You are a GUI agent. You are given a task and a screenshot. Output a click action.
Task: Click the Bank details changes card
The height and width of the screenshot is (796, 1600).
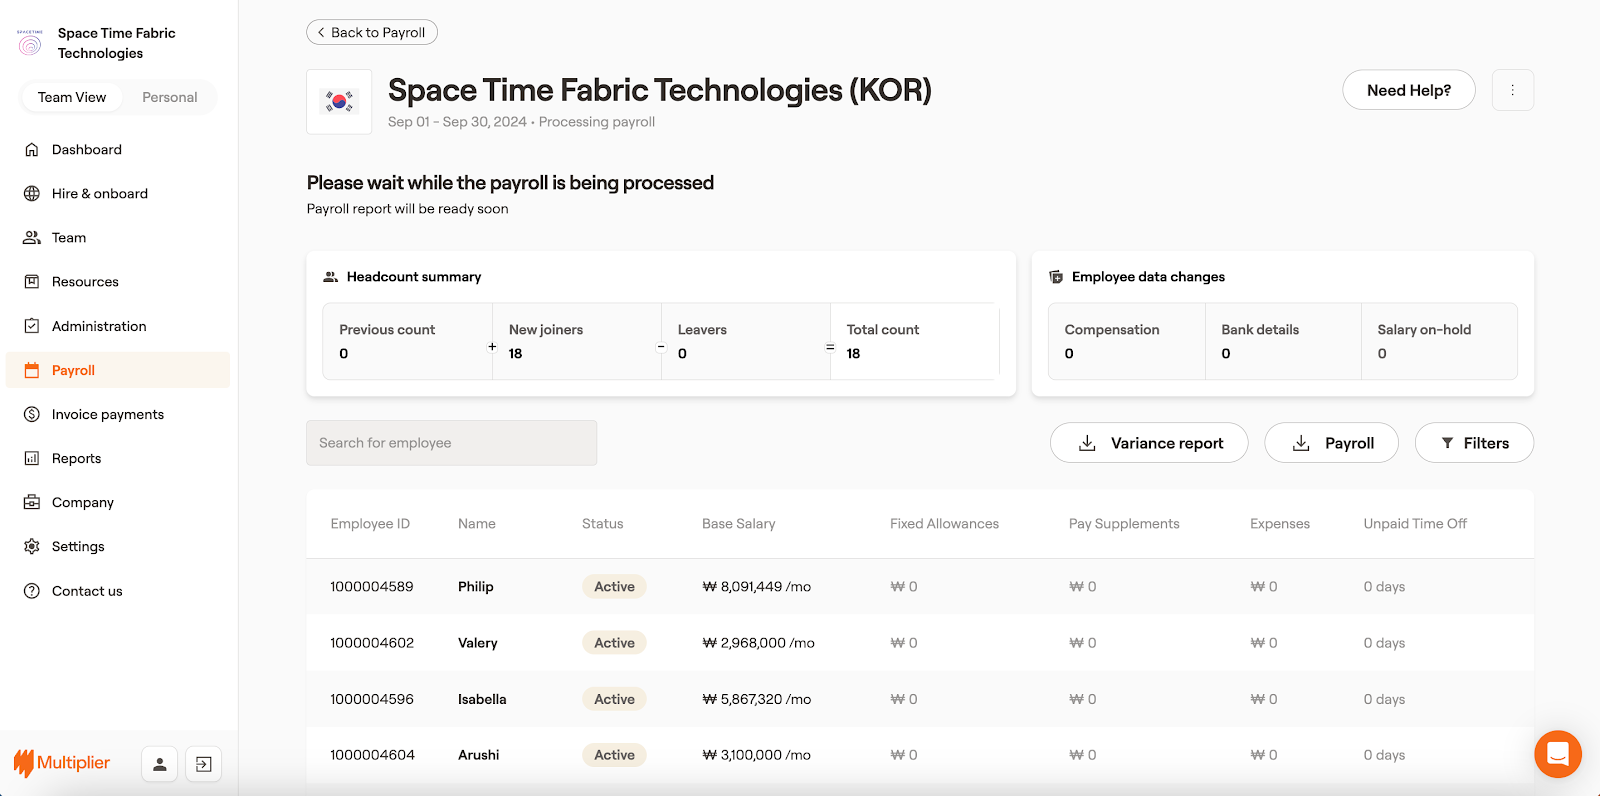1283,341
